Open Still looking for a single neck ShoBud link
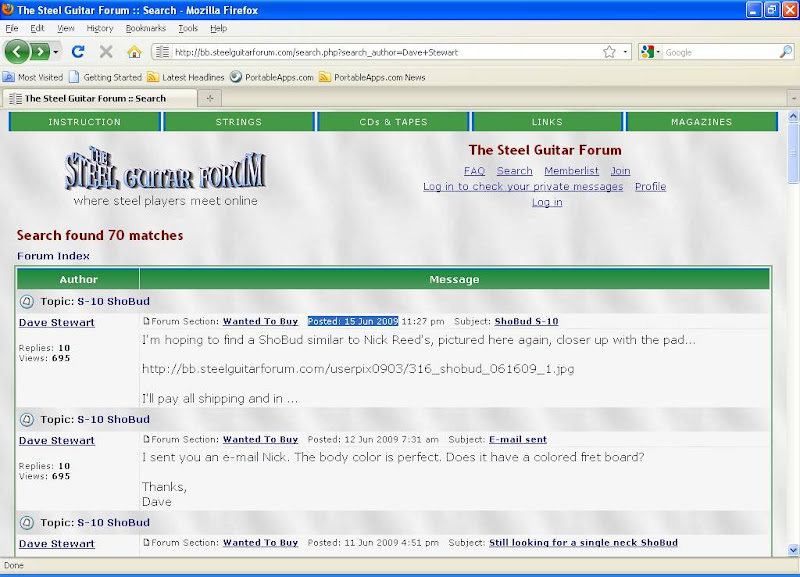Image resolution: width=800 pixels, height=577 pixels. click(583, 543)
